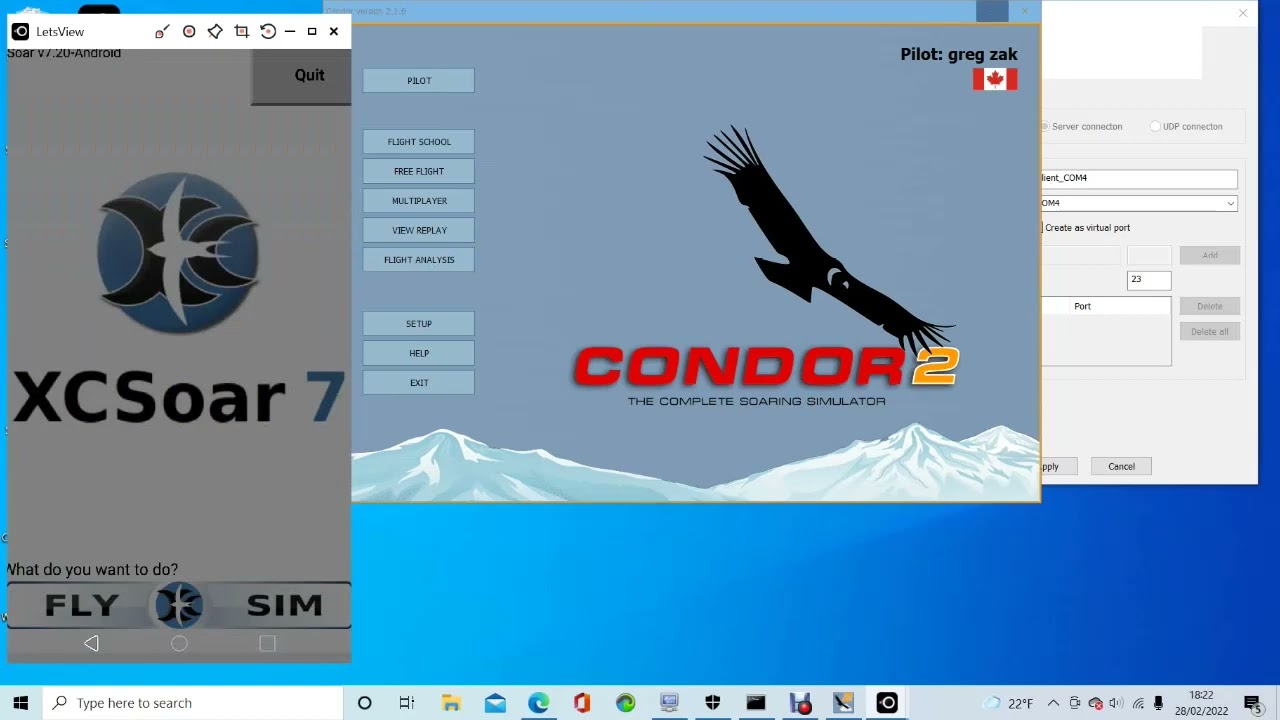Open MULTIPLAYER in Condor menu
The width and height of the screenshot is (1280, 720).
pyautogui.click(x=419, y=201)
